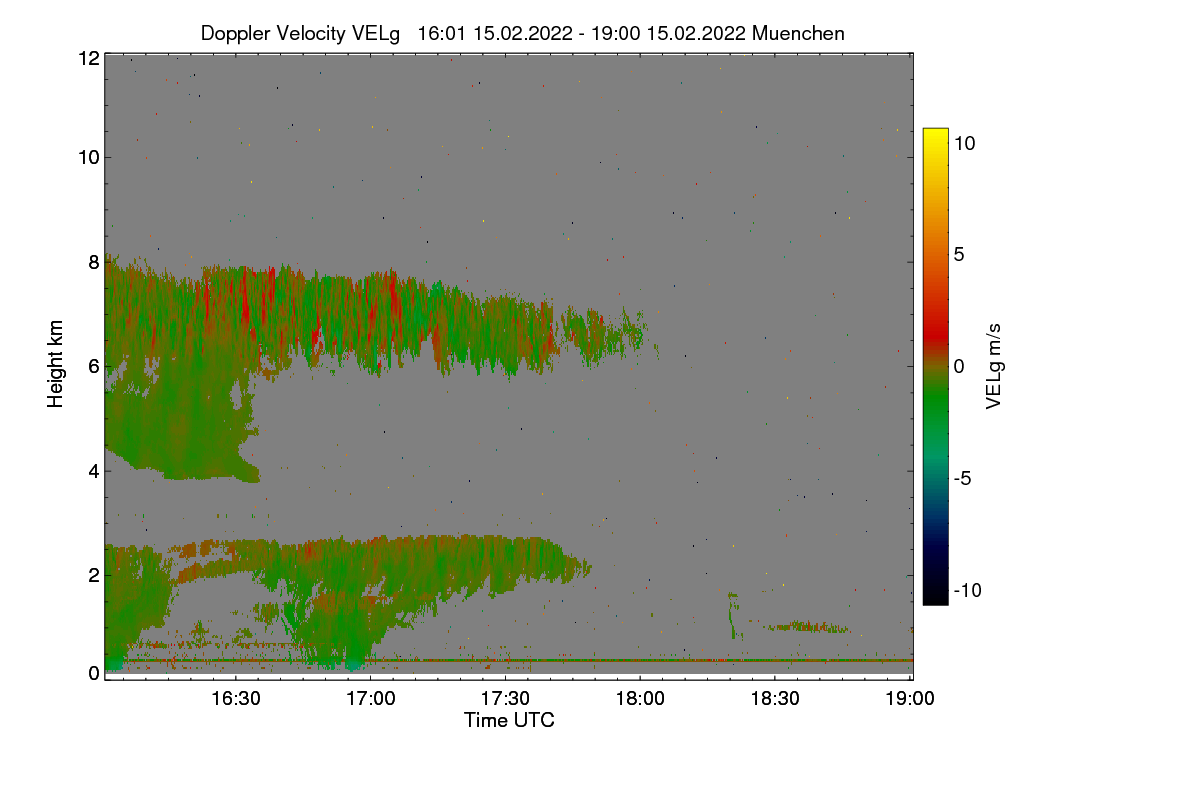This screenshot has width=1200, height=800.
Task: Click the 'Time UTC' x-axis label
Action: click(x=509, y=720)
